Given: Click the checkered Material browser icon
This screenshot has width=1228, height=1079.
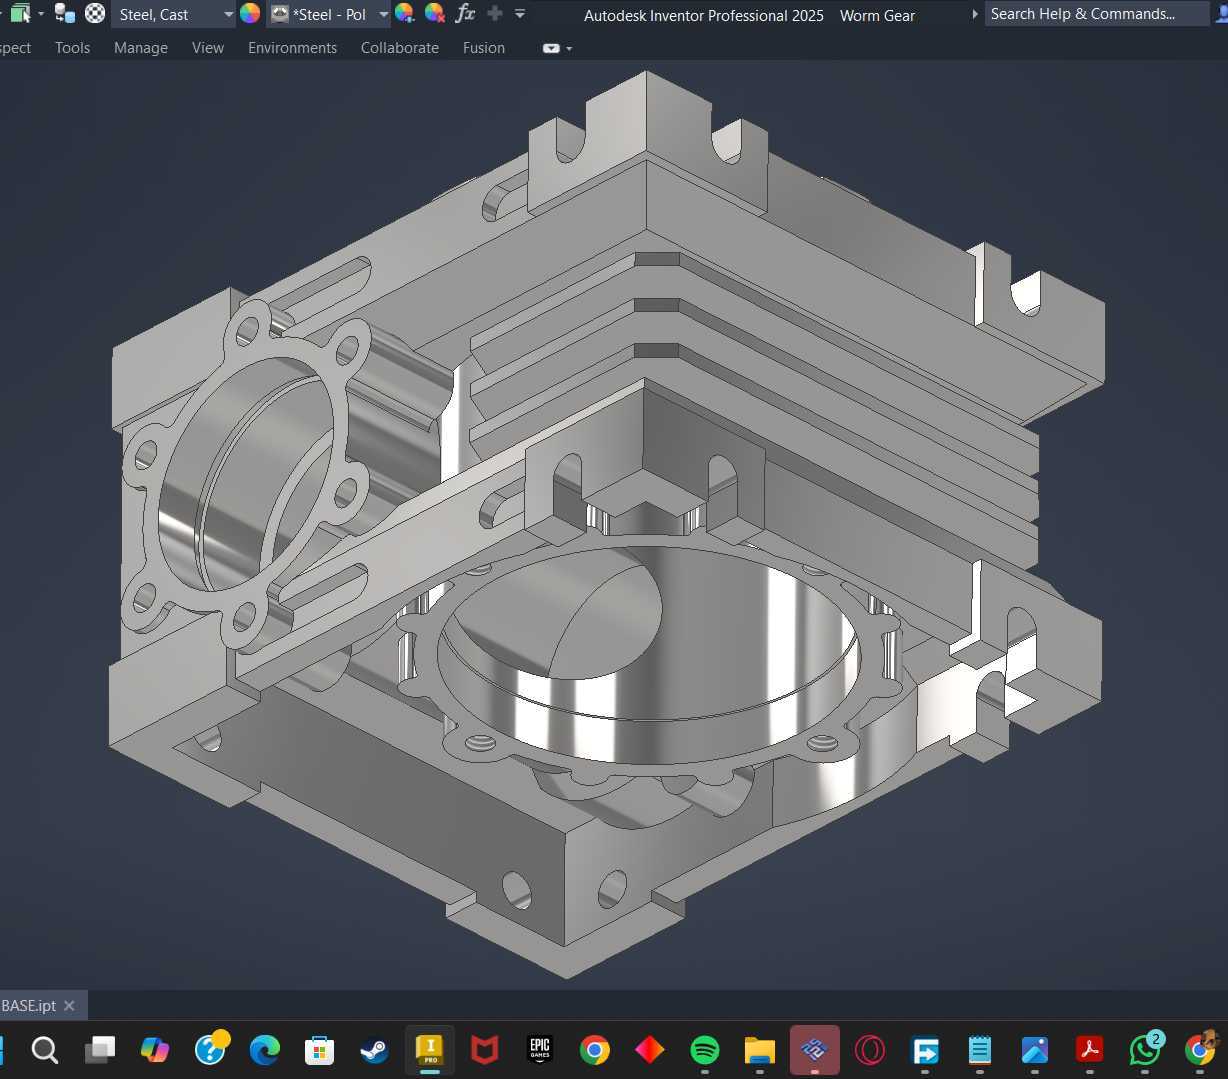Looking at the screenshot, I should (x=95, y=14).
